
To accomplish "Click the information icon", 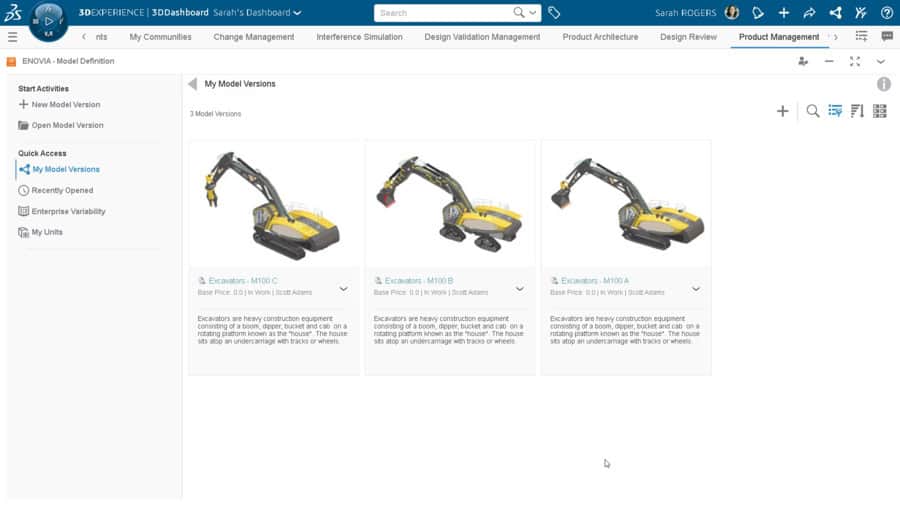I will click(x=884, y=84).
